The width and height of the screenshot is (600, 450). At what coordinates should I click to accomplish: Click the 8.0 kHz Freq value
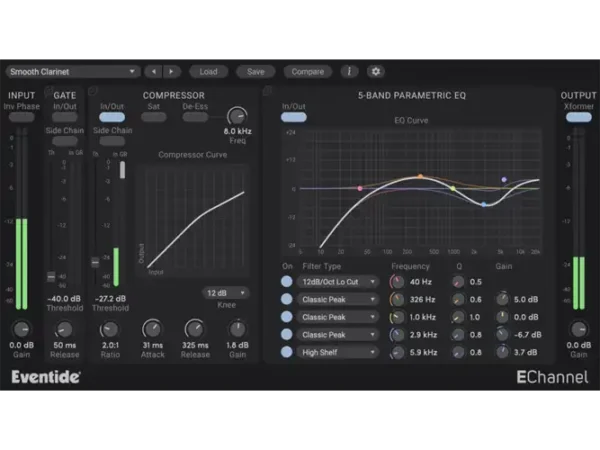tap(237, 131)
